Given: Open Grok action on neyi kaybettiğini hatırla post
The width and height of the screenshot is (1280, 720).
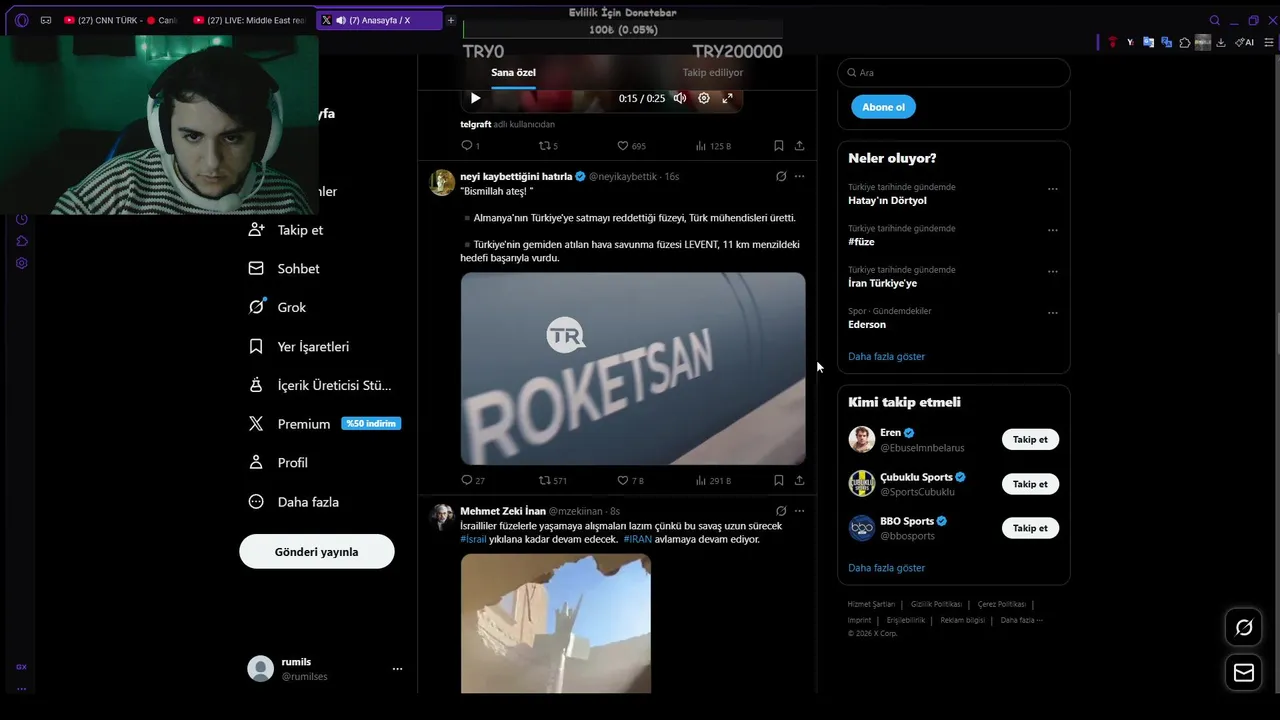Looking at the screenshot, I should point(781,176).
